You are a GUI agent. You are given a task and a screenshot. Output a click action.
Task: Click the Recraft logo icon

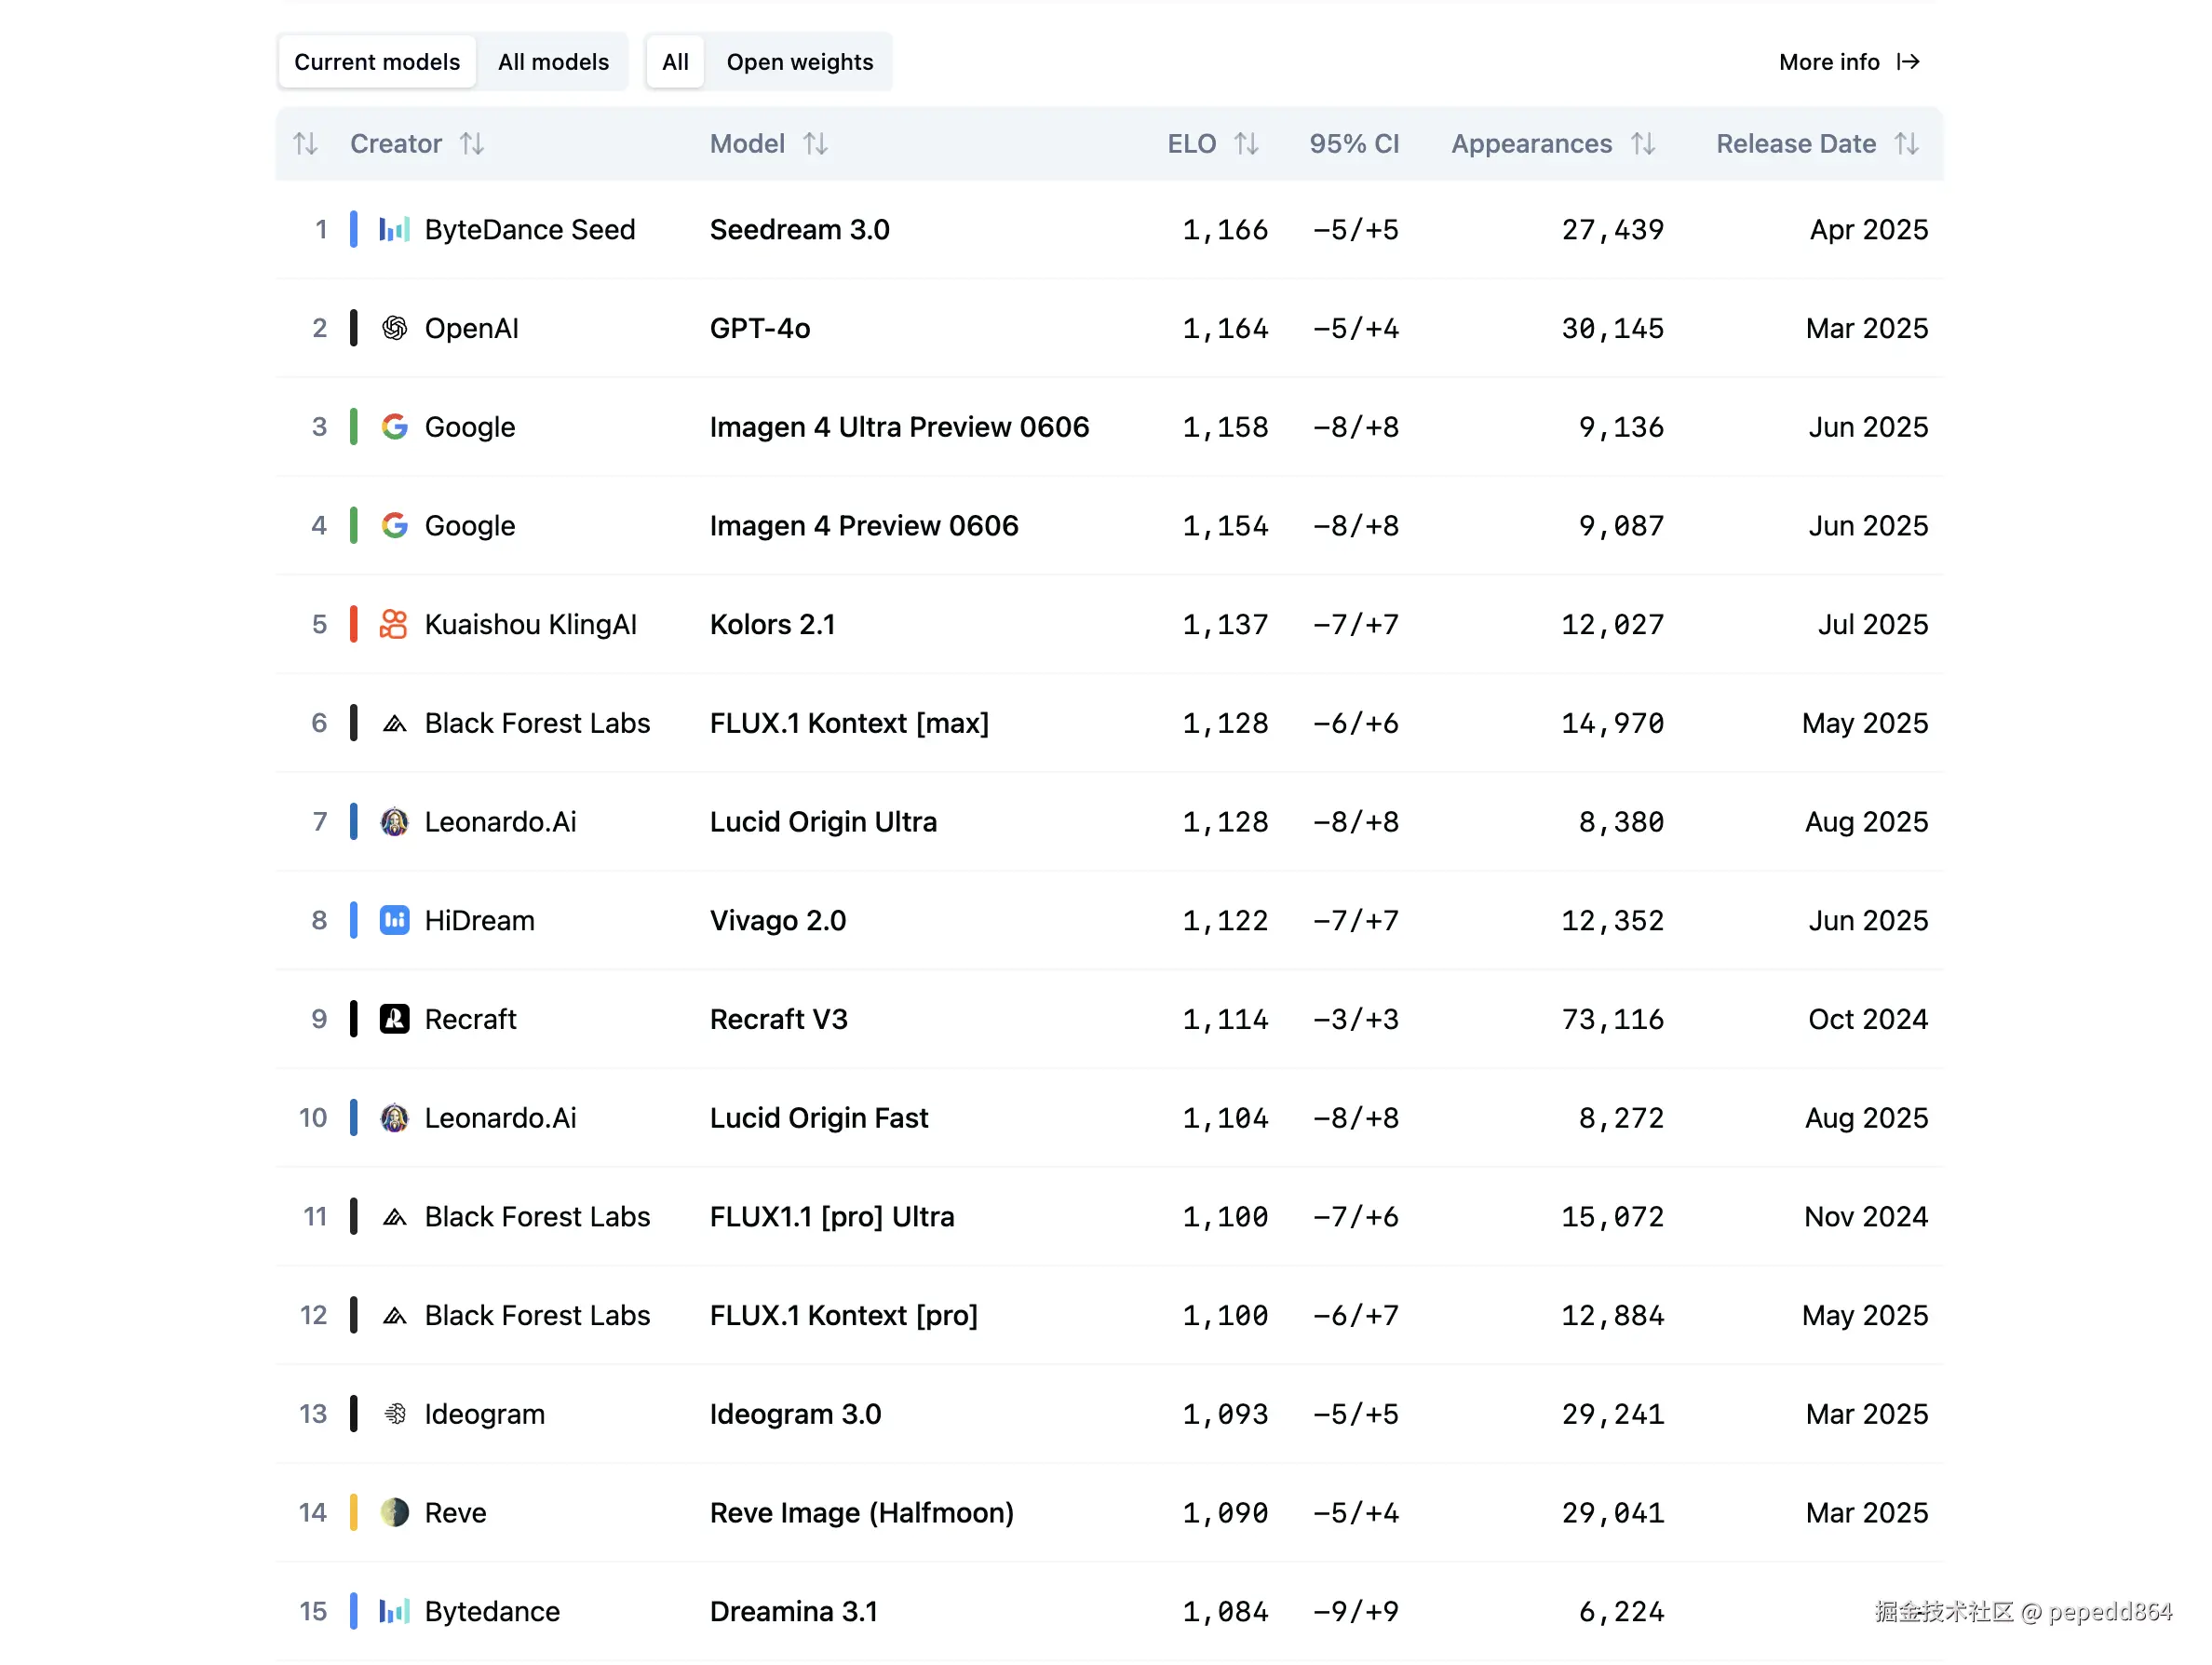pos(394,1019)
